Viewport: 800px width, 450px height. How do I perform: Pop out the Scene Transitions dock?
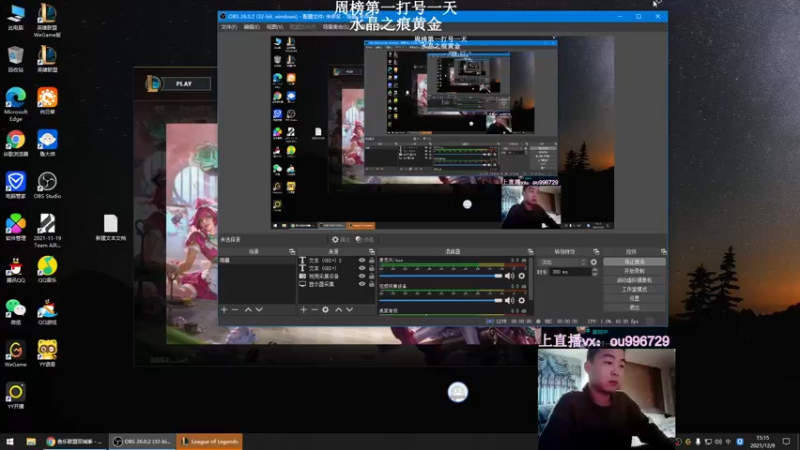tap(596, 252)
